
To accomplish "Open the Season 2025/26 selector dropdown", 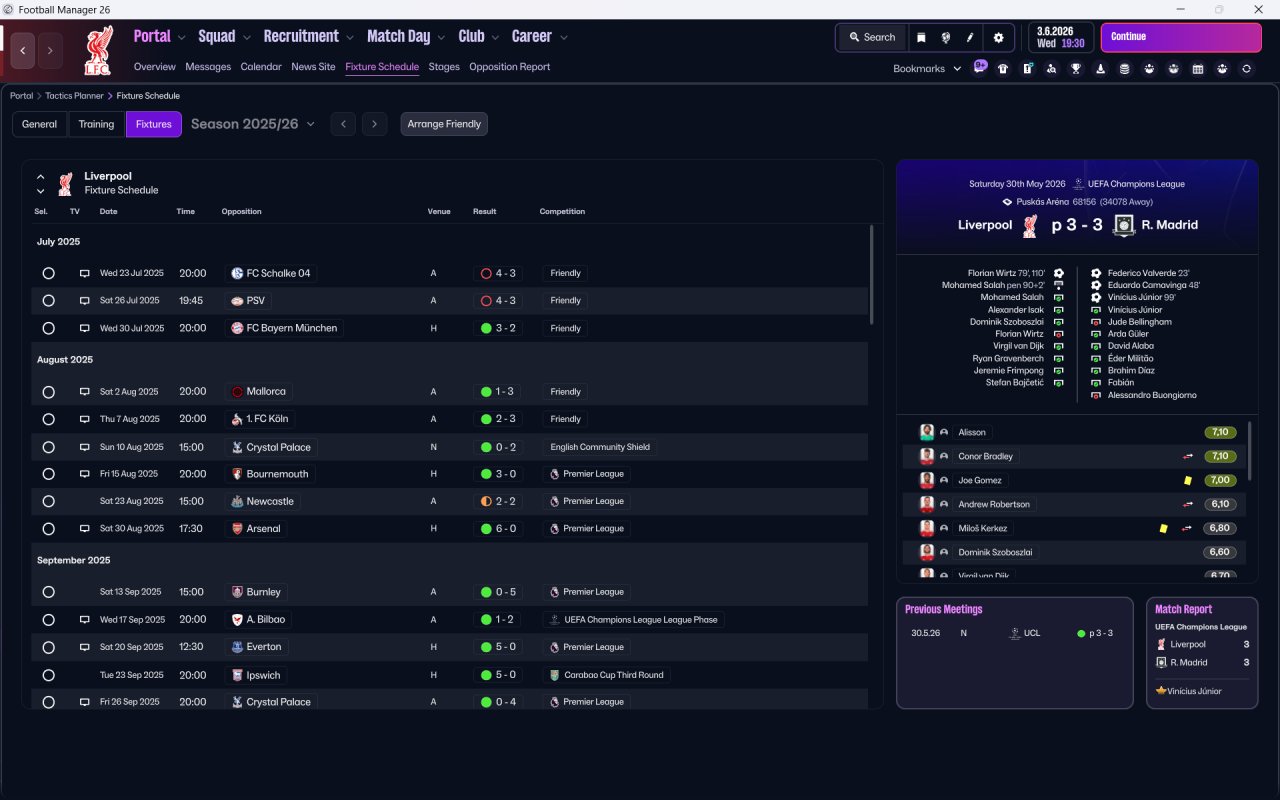I will (x=253, y=124).
